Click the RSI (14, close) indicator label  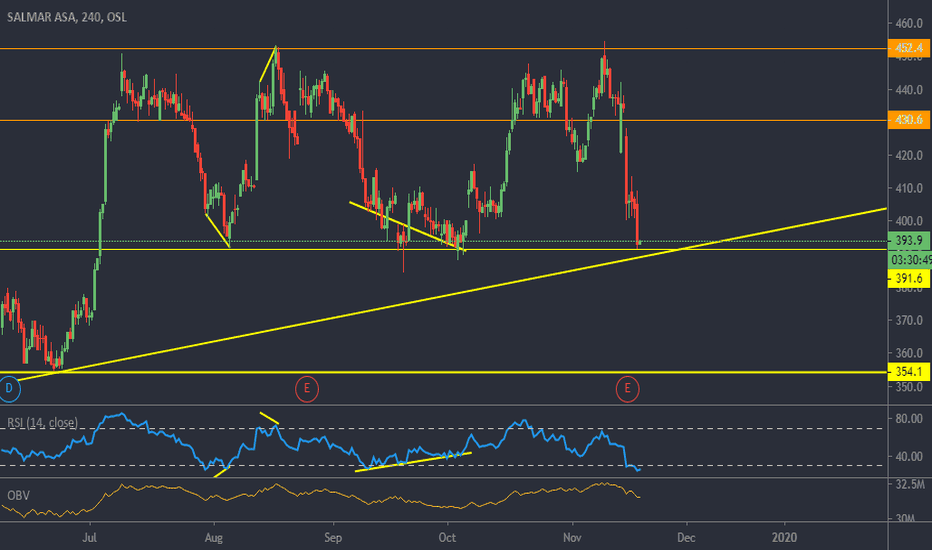[42, 423]
